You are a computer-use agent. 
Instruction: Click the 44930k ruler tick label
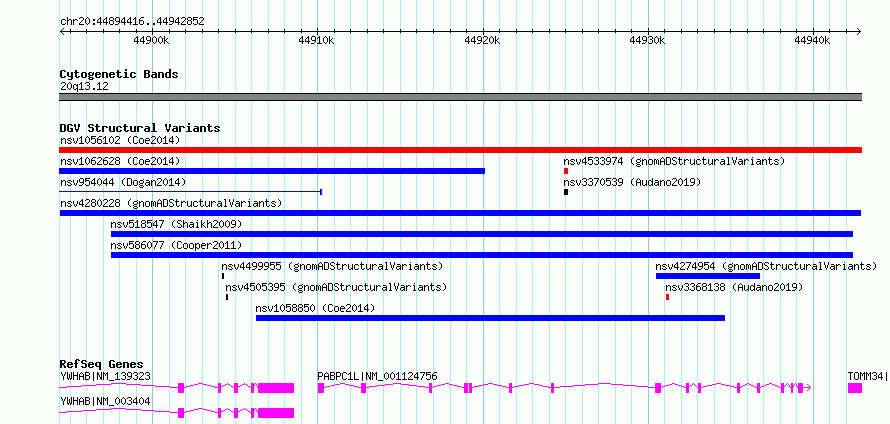[x=648, y=40]
